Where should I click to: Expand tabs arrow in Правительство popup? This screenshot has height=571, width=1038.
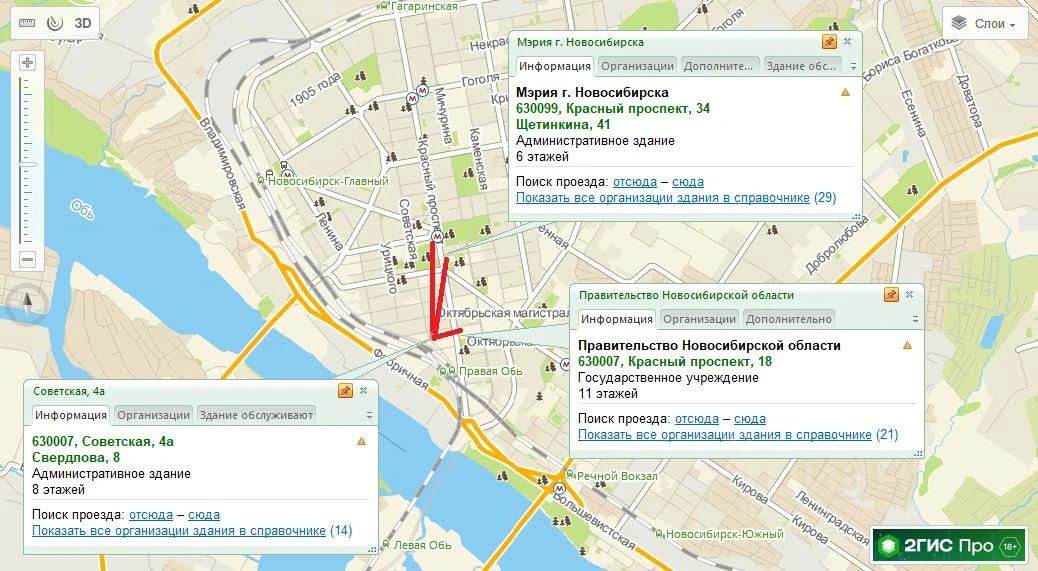(916, 319)
